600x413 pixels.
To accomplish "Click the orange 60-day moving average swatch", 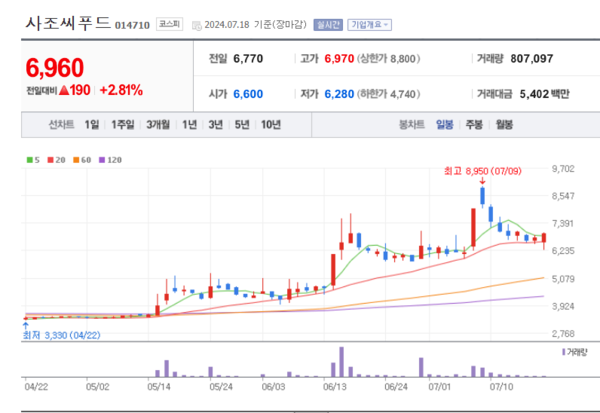I will click(x=76, y=160).
